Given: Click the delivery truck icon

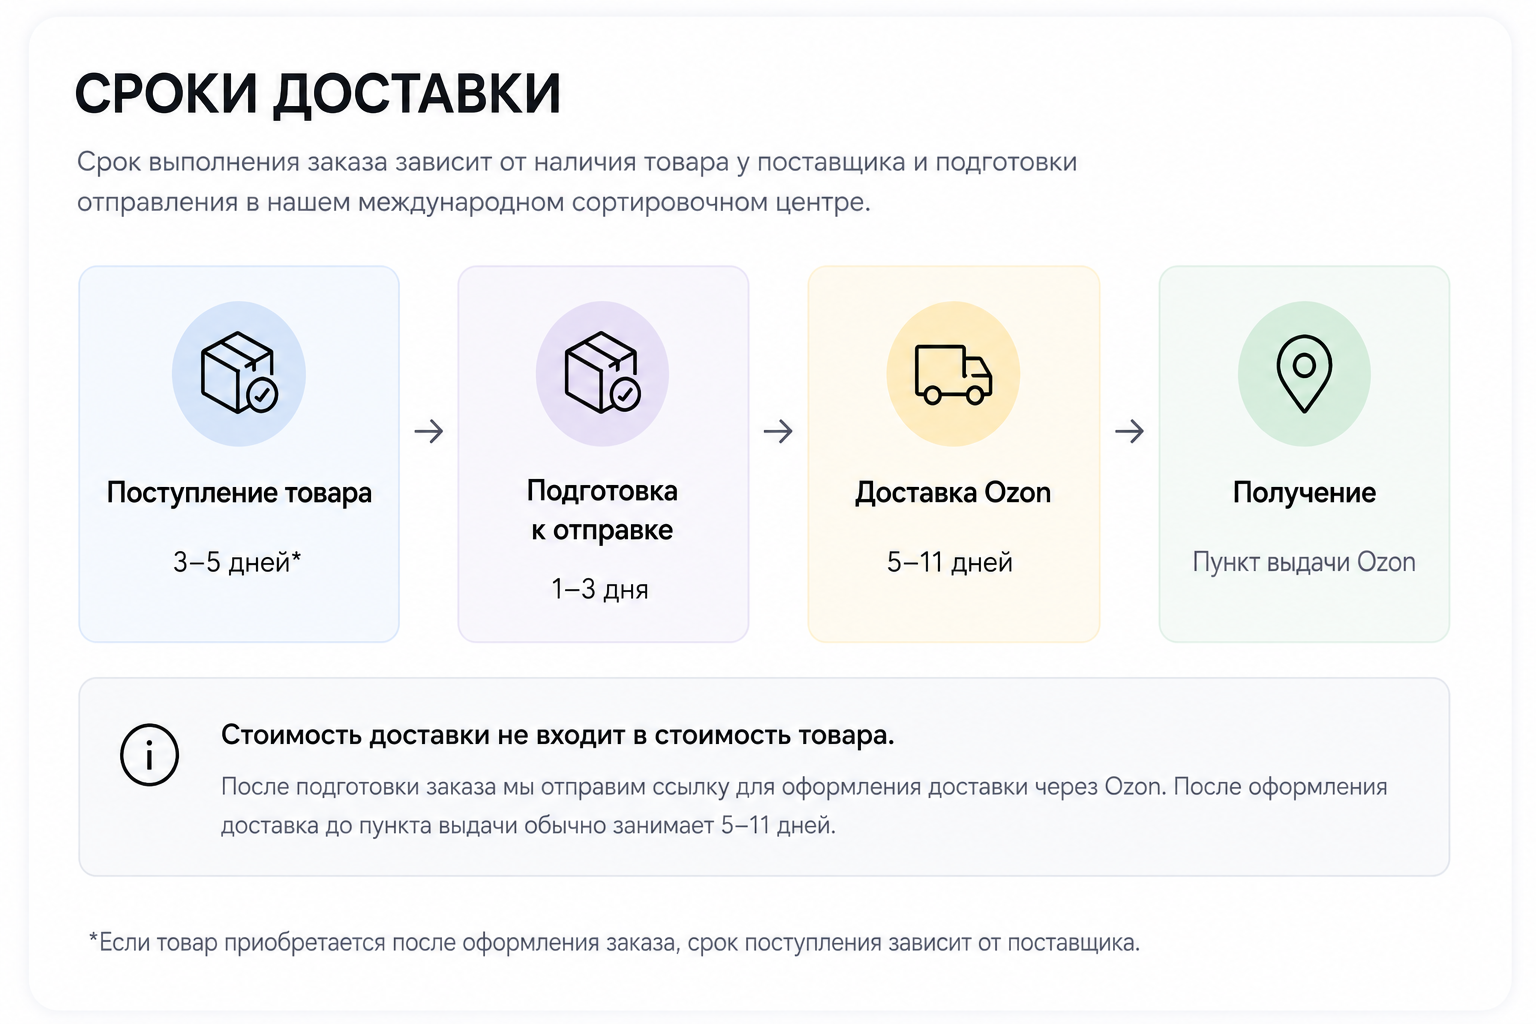Looking at the screenshot, I should (953, 374).
